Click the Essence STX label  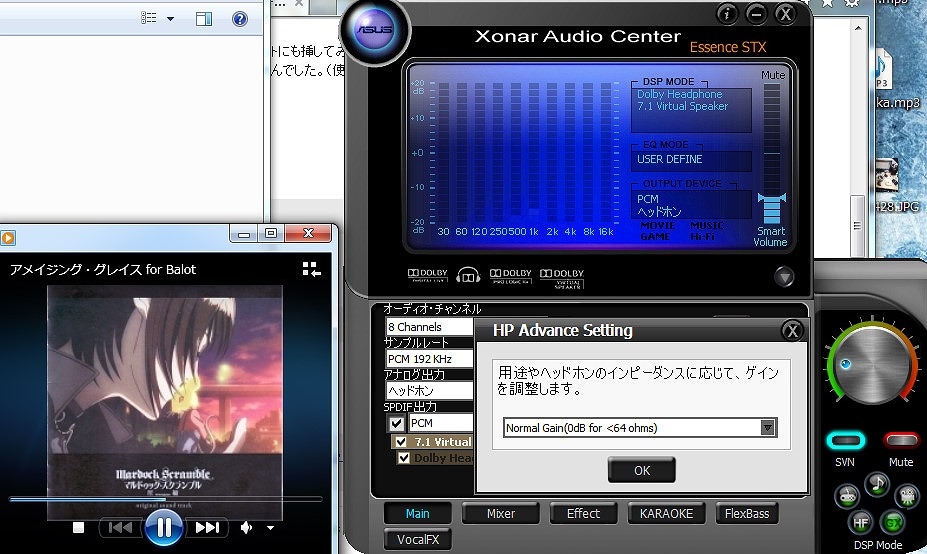point(728,47)
